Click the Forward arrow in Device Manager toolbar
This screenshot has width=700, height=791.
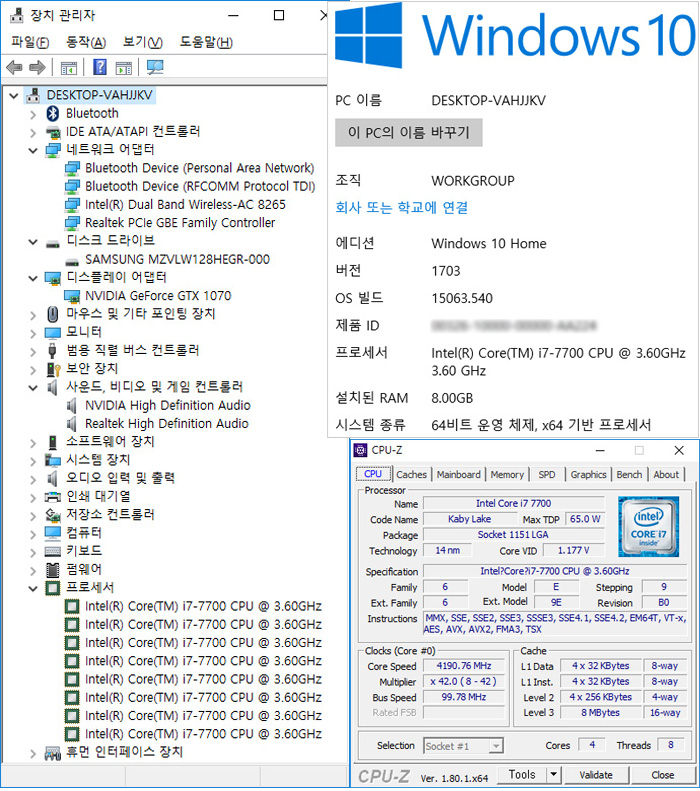point(38,67)
